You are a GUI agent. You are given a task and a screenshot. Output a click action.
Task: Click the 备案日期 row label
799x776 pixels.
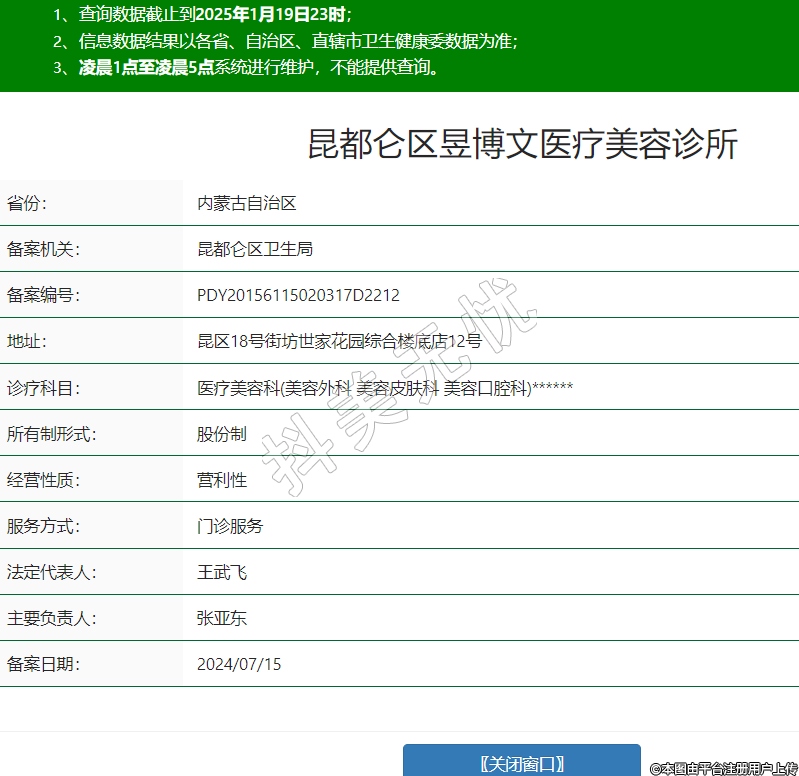43,664
